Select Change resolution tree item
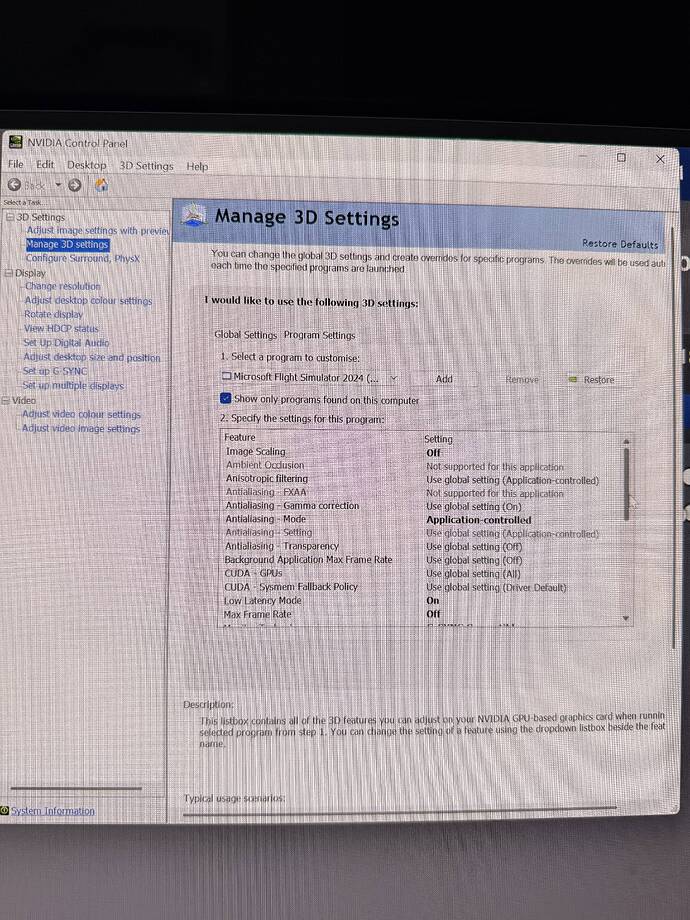The width and height of the screenshot is (690, 920). (62, 286)
